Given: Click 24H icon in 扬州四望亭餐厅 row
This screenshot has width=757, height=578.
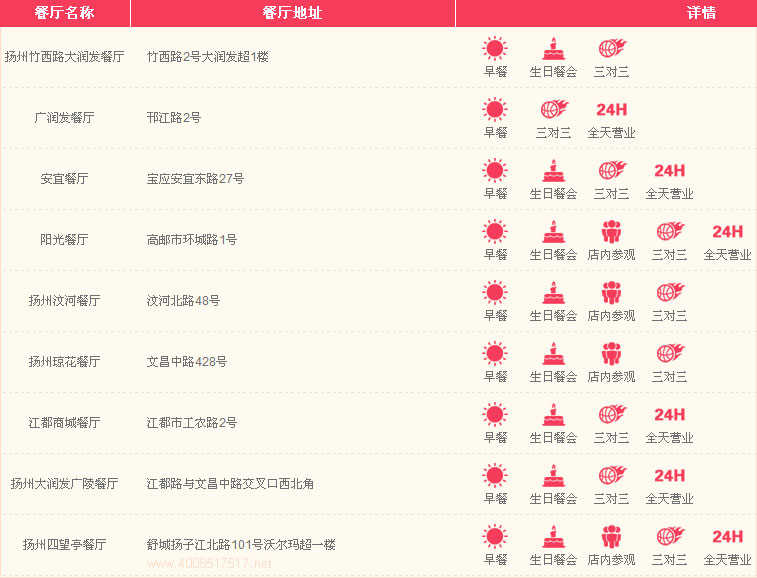Looking at the screenshot, I should (728, 536).
